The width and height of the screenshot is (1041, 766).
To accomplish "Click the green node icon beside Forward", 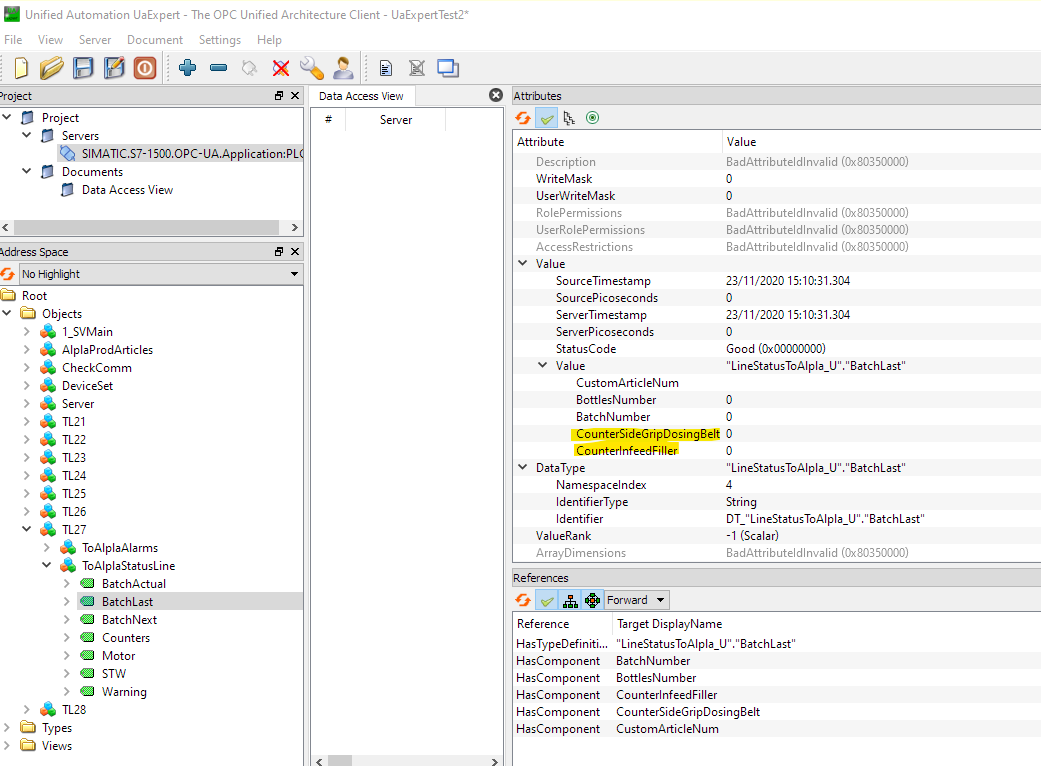I will pos(592,600).
